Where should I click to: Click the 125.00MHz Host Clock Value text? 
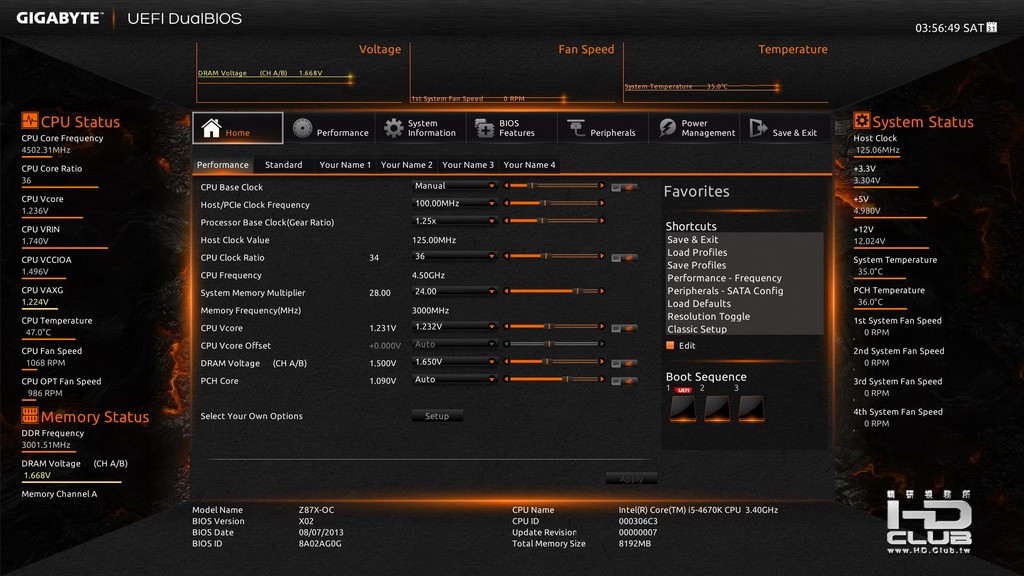pyautogui.click(x=434, y=240)
